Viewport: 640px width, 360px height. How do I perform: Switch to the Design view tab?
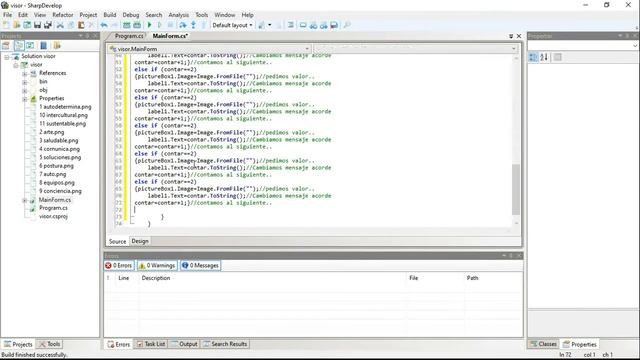point(140,241)
